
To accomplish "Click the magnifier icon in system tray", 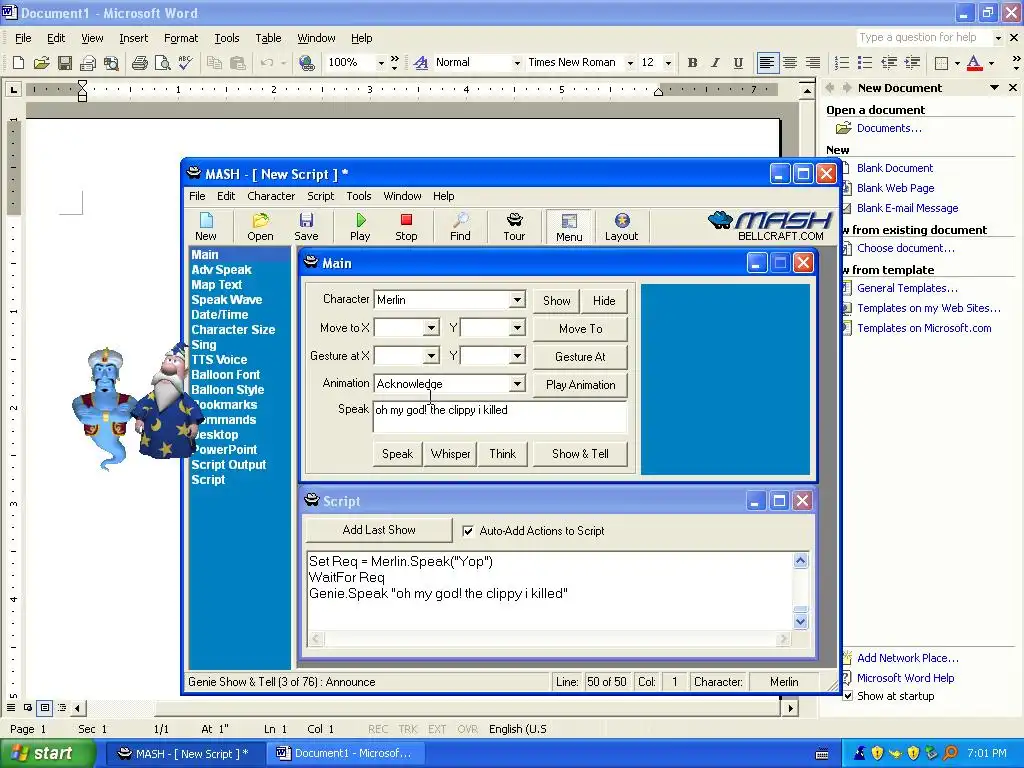I will coord(950,753).
